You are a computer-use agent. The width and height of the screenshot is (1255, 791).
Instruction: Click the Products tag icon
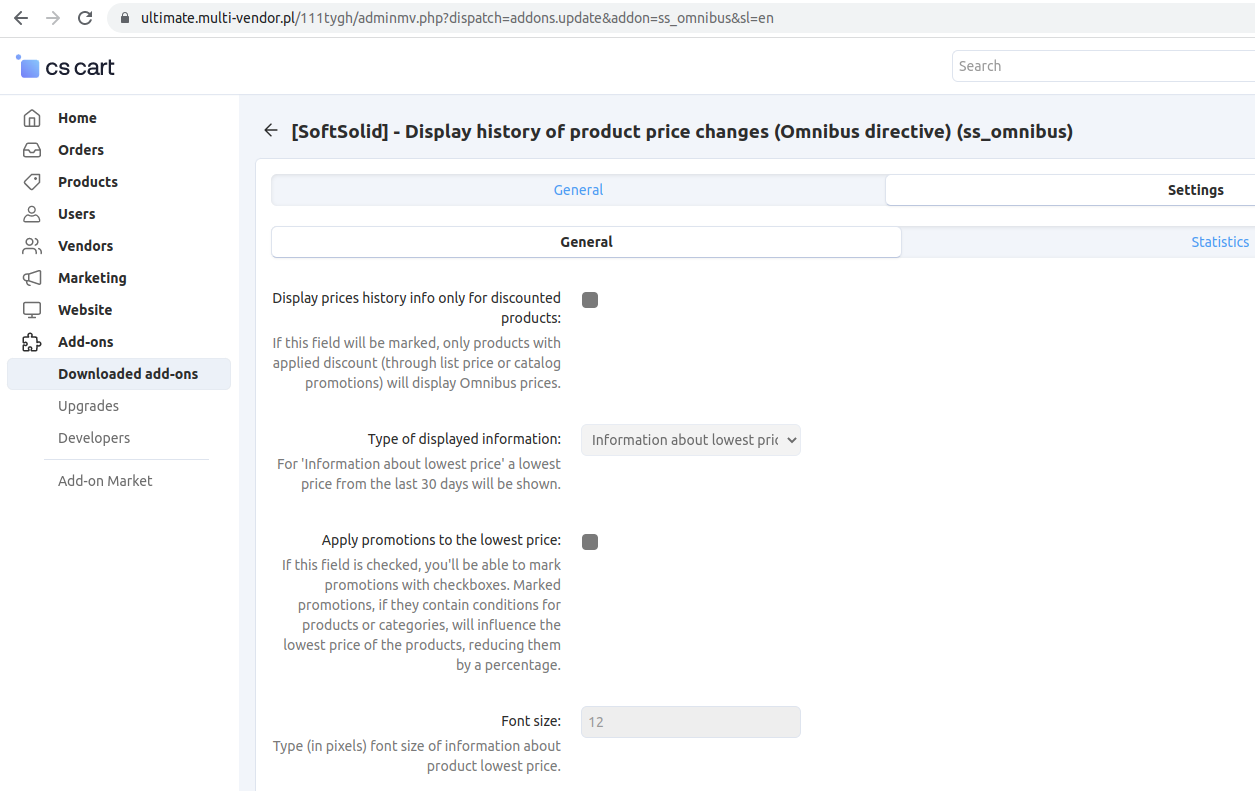coord(32,182)
